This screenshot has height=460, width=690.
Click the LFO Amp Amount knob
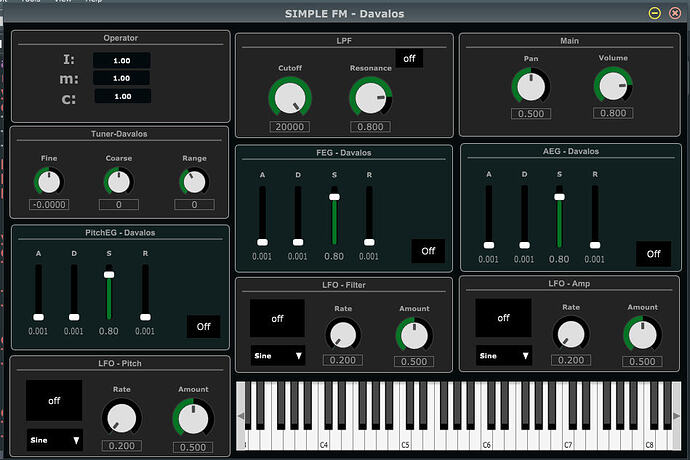click(x=642, y=331)
